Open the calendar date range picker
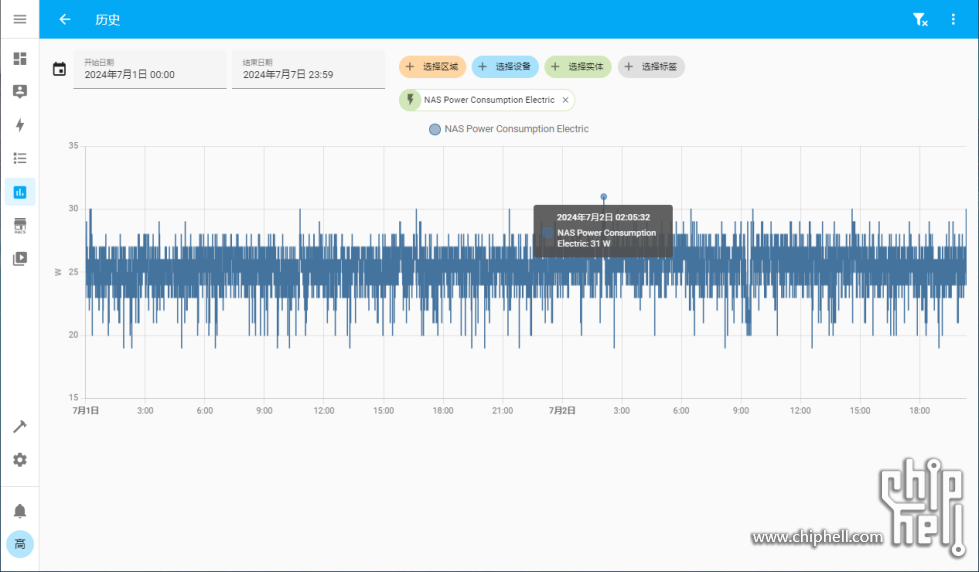Viewport: 979px width, 572px height. tap(59, 69)
